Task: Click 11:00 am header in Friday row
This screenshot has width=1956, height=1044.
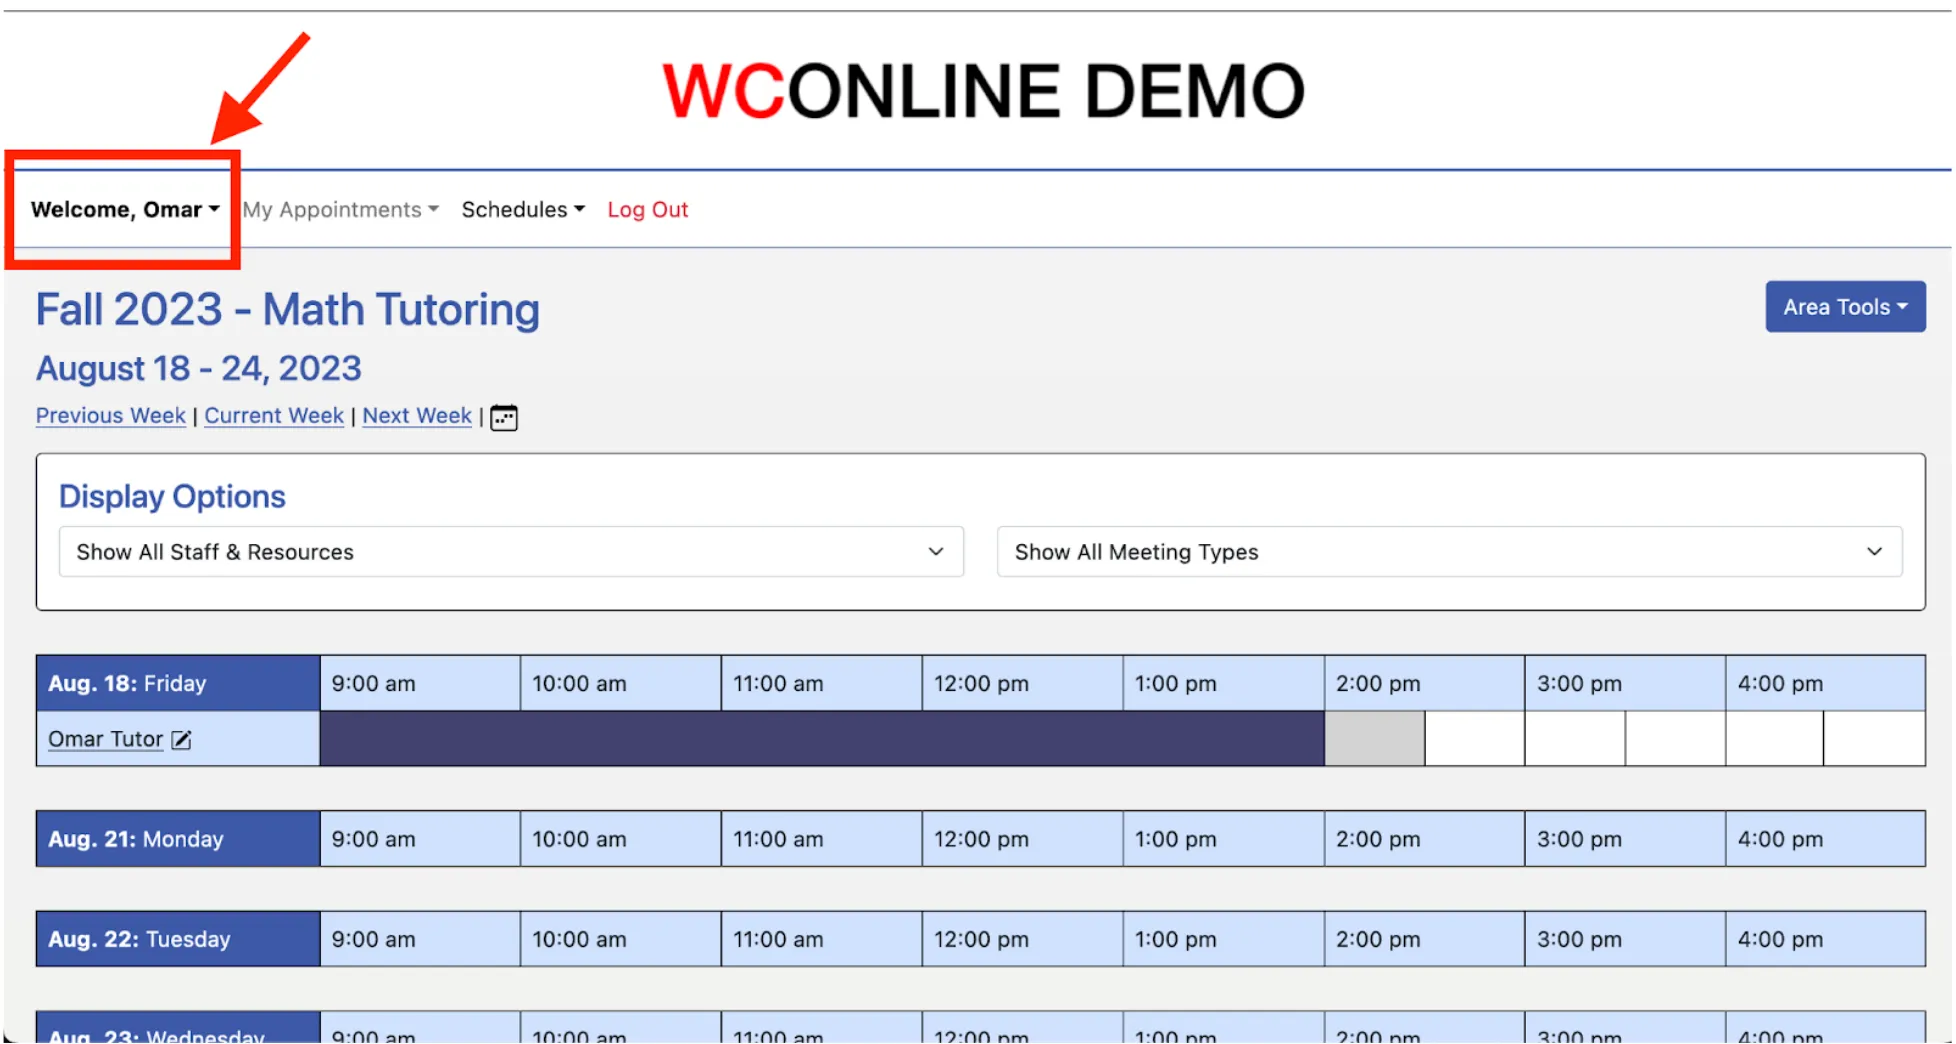Action: [821, 684]
